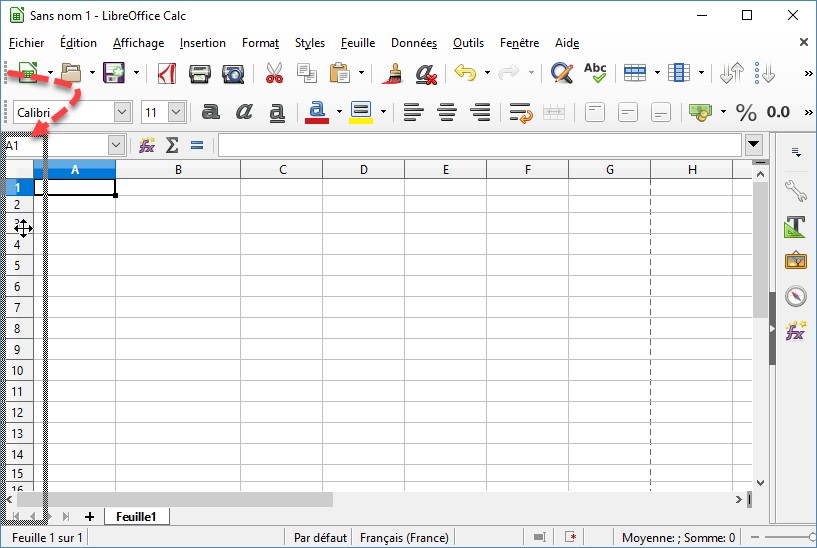This screenshot has width=817, height=548.
Task: Click the Export as PDF icon
Action: tap(169, 73)
